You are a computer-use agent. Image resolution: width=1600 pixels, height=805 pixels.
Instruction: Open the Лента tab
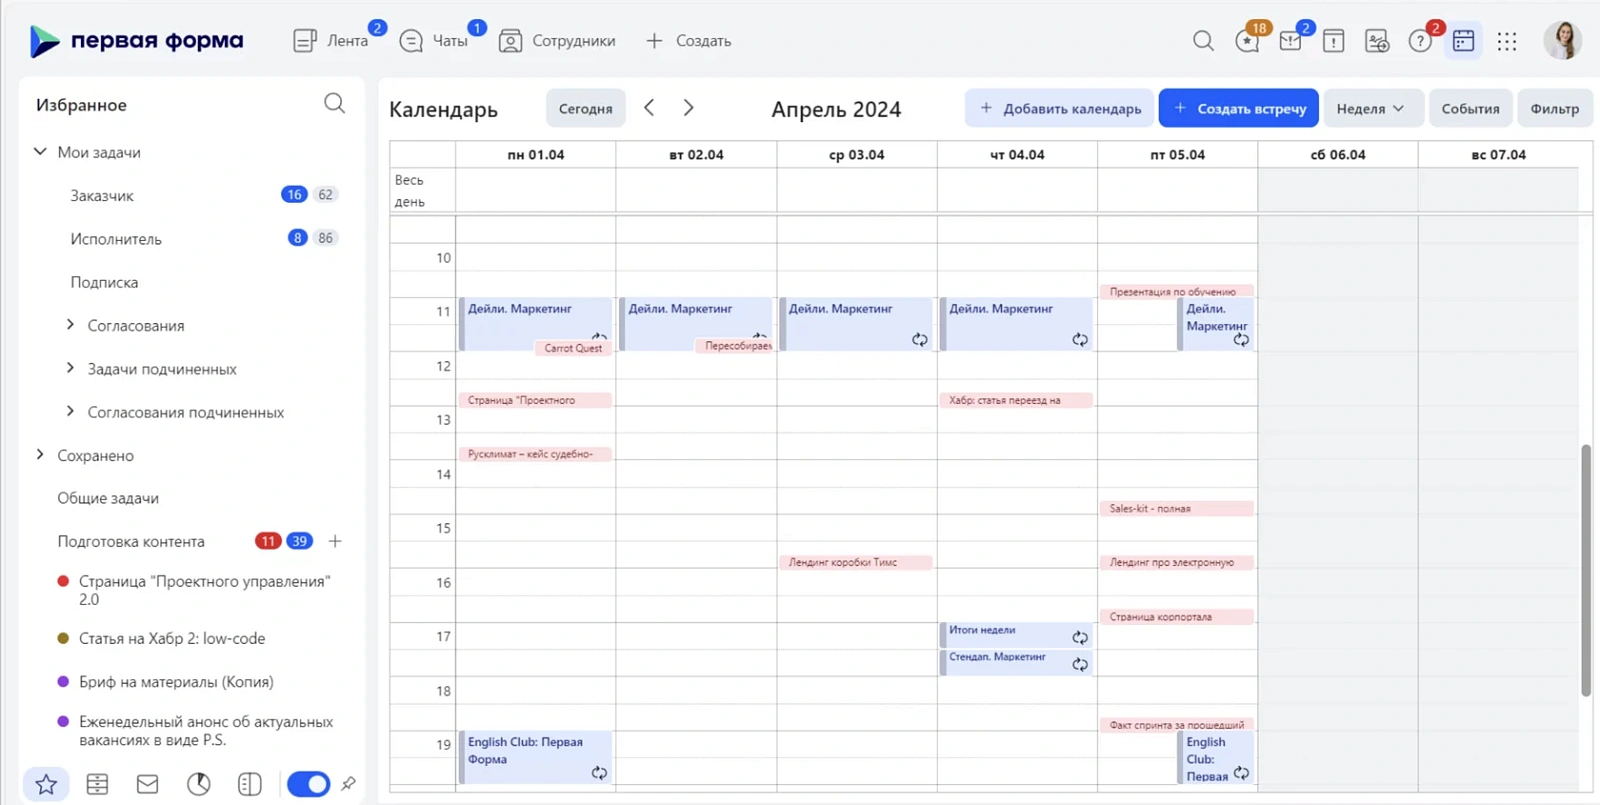tap(332, 41)
